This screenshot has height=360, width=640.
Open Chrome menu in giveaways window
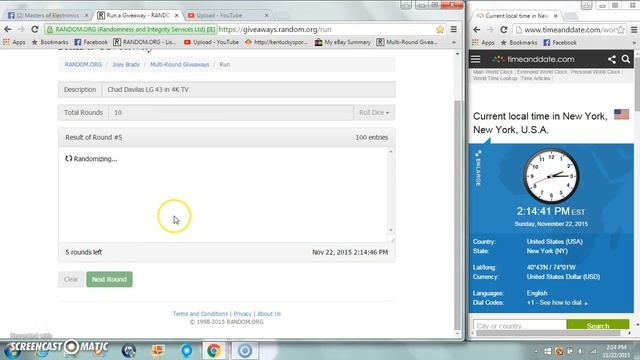coord(453,29)
